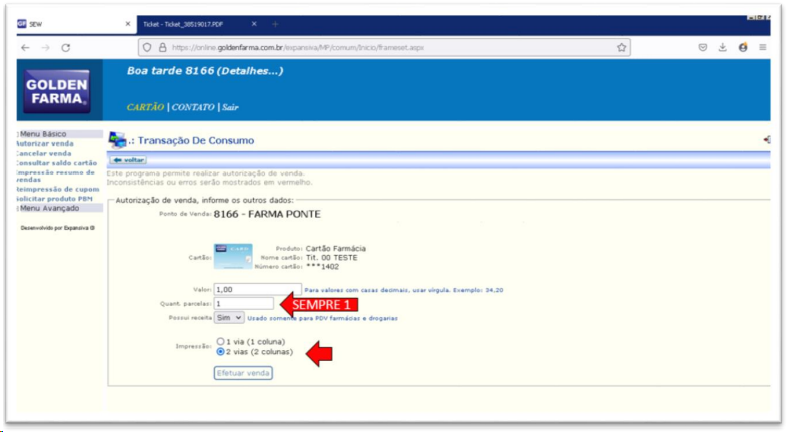Click the address bar URL

pos(298,48)
